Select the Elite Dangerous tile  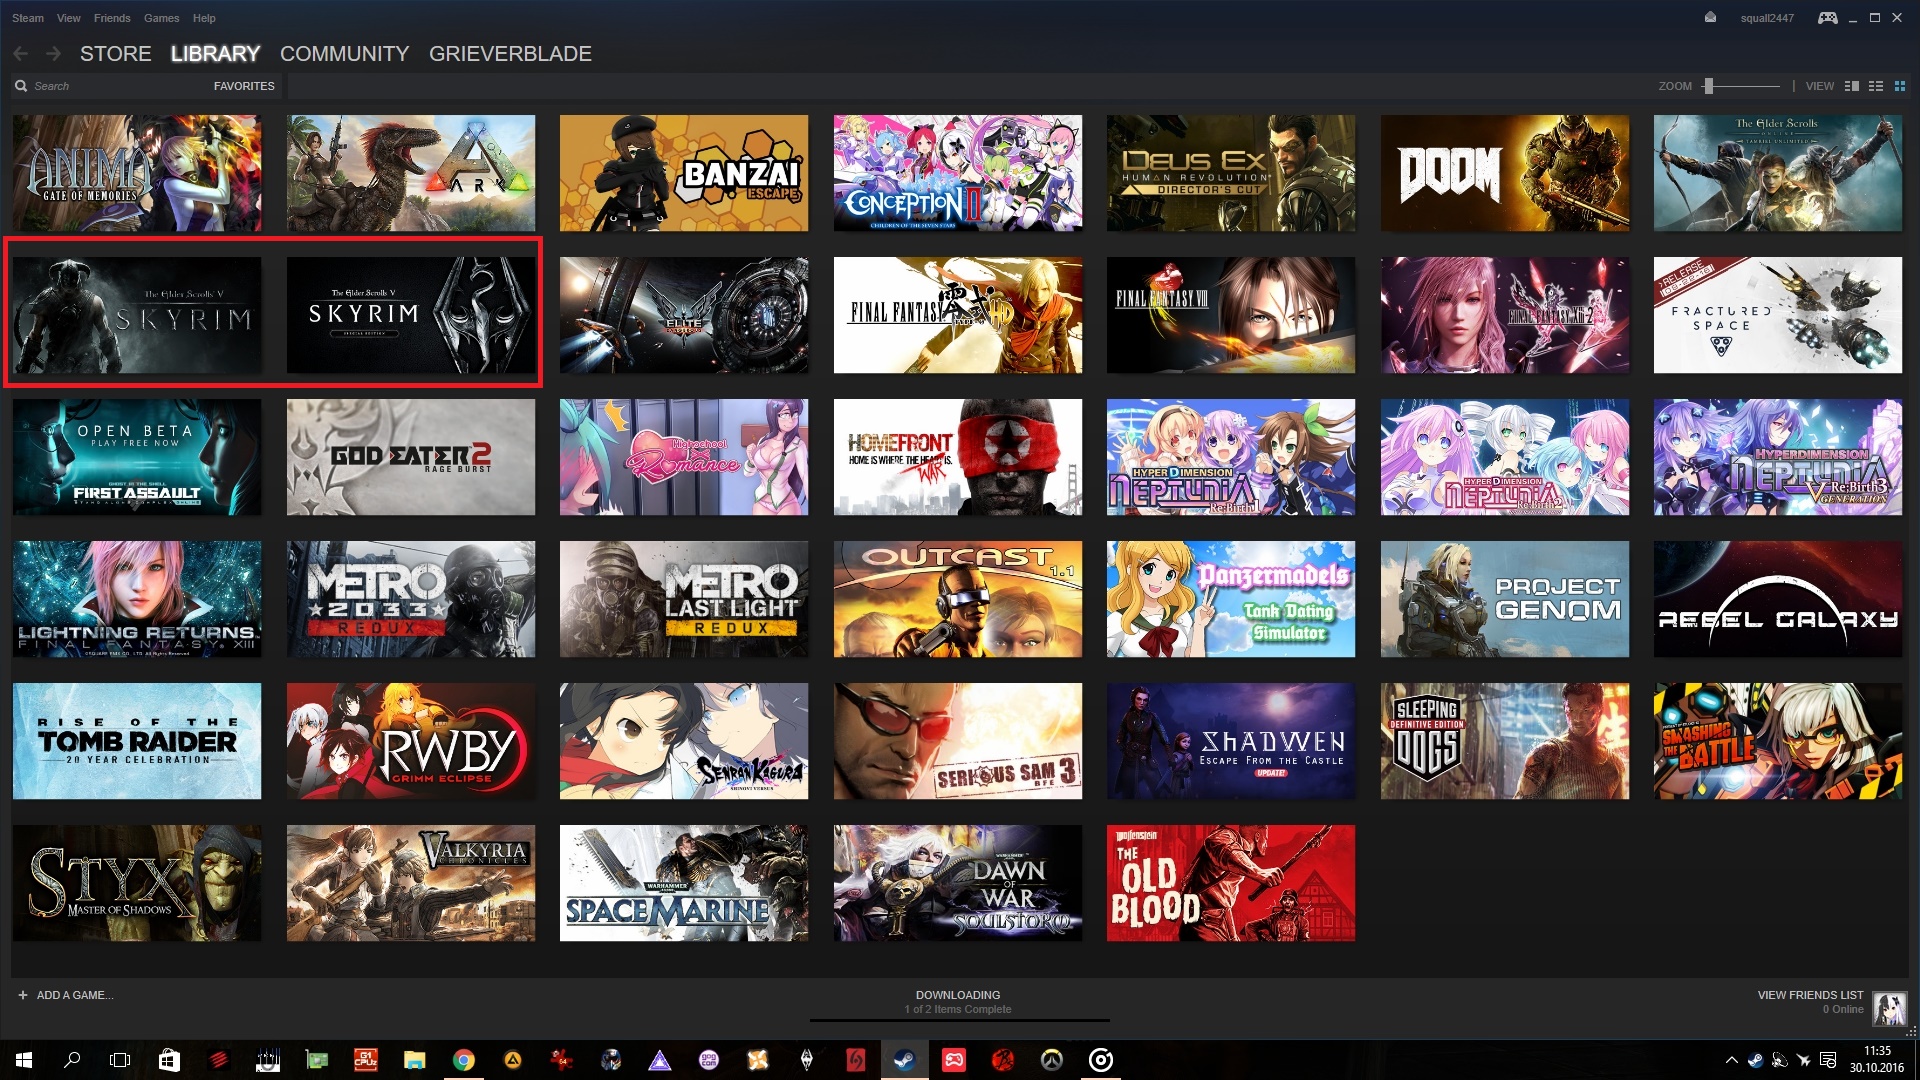coord(684,315)
